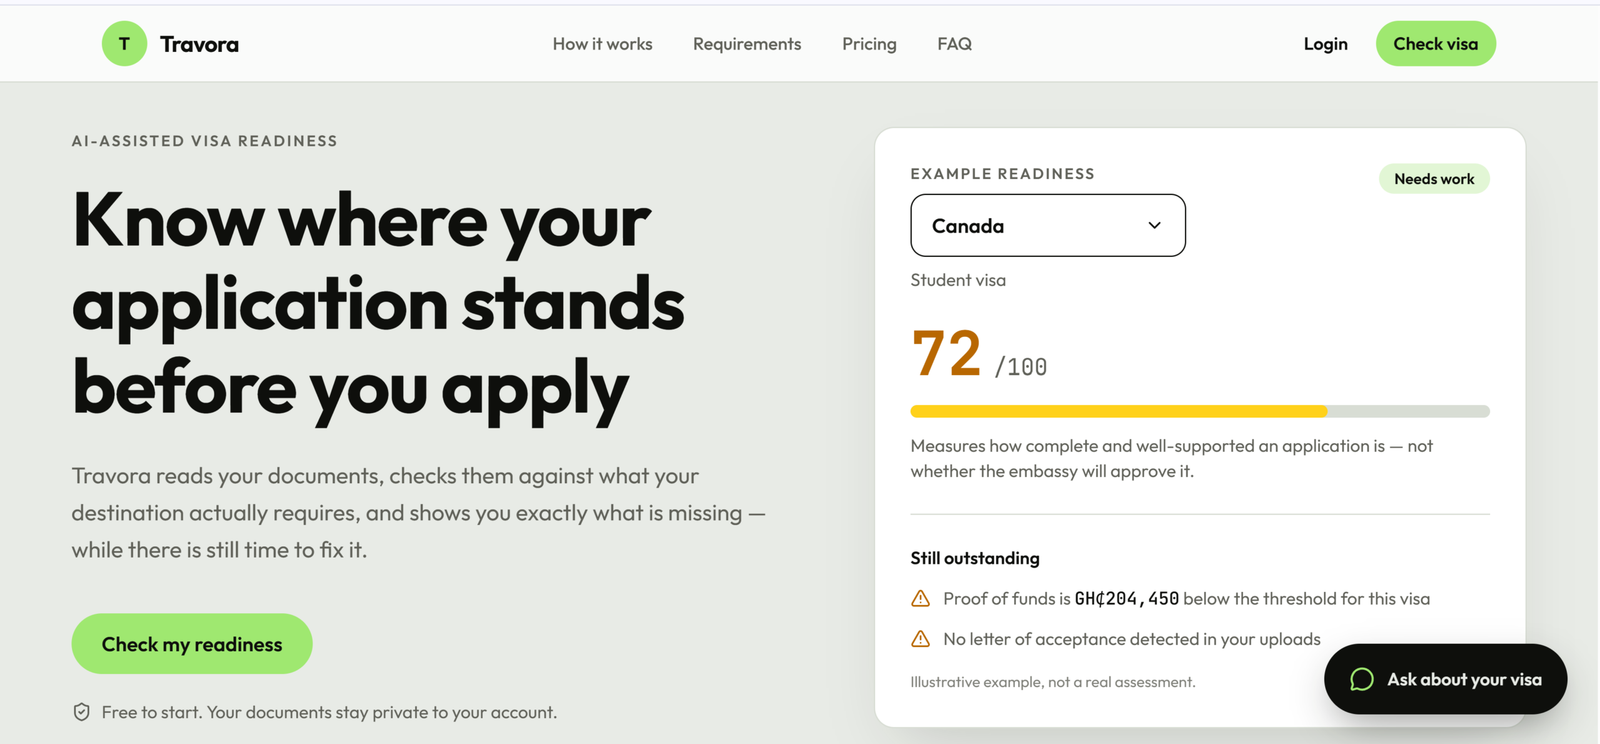Click the chat bubble icon in Ask about your visa

[x=1361, y=680]
